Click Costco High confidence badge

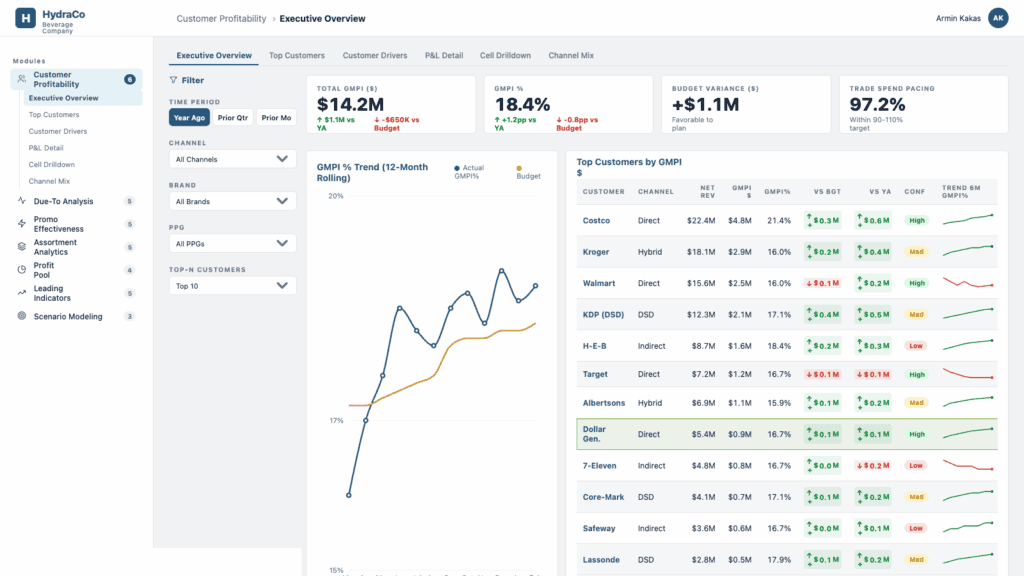pyautogui.click(x=916, y=220)
